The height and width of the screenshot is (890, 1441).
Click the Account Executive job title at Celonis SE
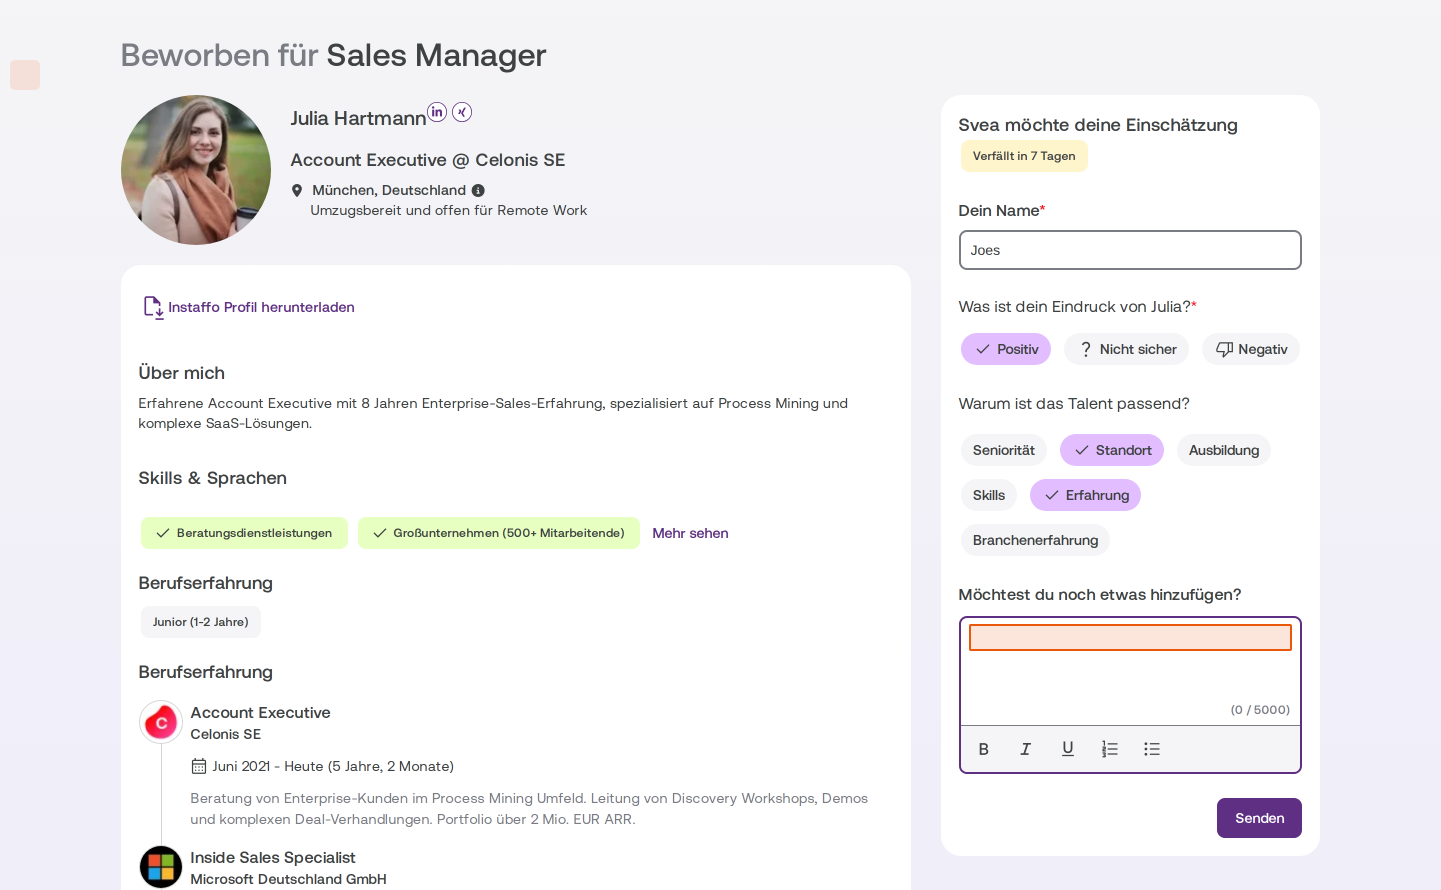point(260,713)
